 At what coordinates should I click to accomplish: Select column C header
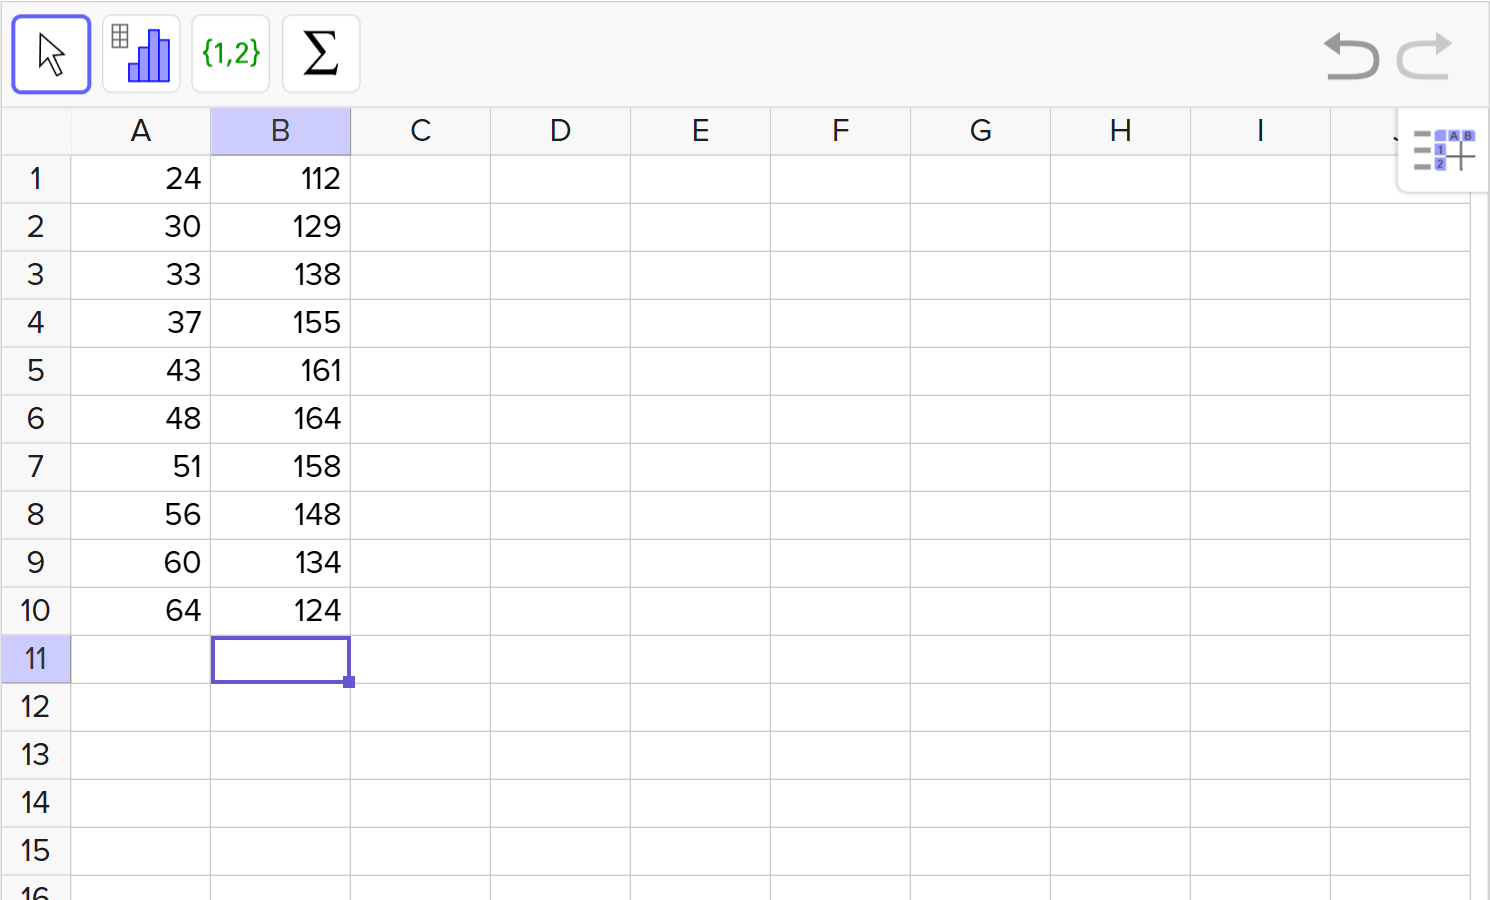pyautogui.click(x=421, y=131)
